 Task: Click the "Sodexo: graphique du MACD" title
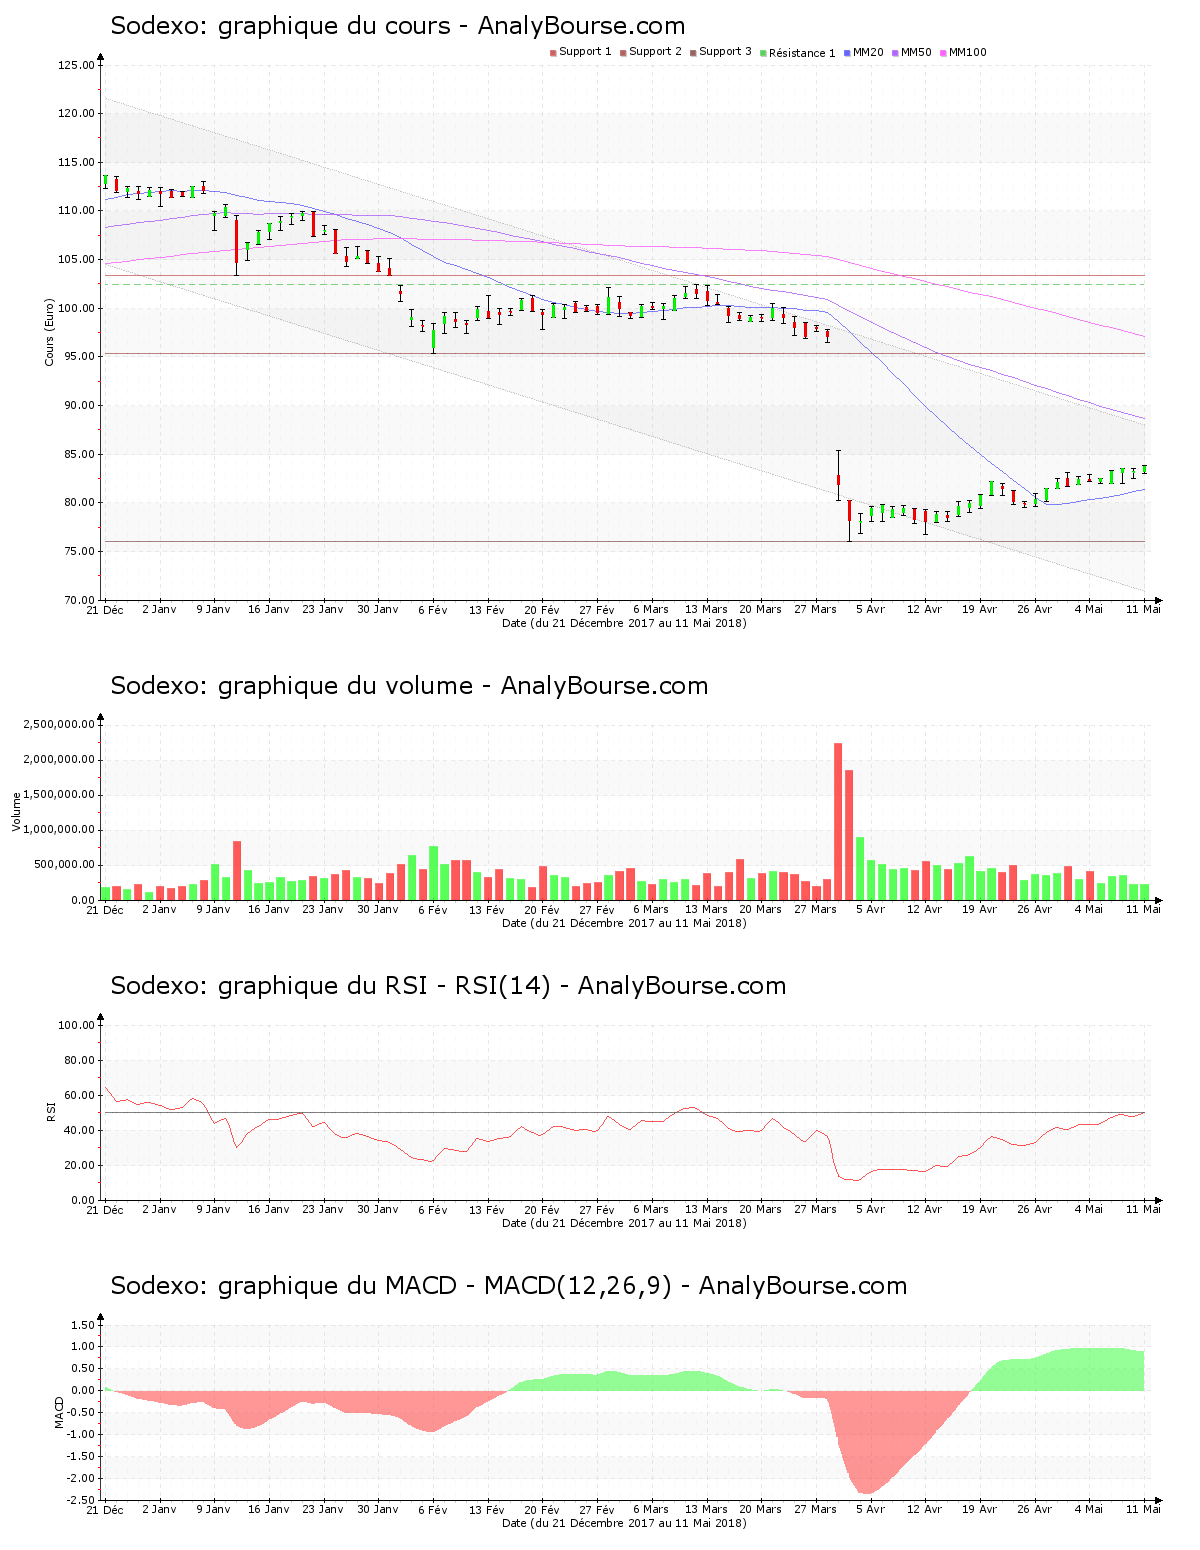[x=509, y=1286]
